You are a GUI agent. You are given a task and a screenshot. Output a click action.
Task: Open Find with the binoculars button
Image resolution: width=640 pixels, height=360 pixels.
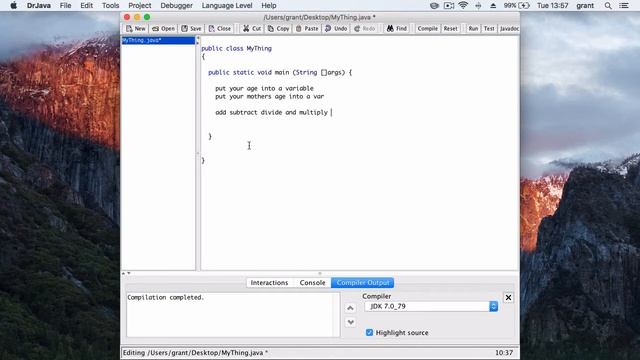click(x=397, y=29)
